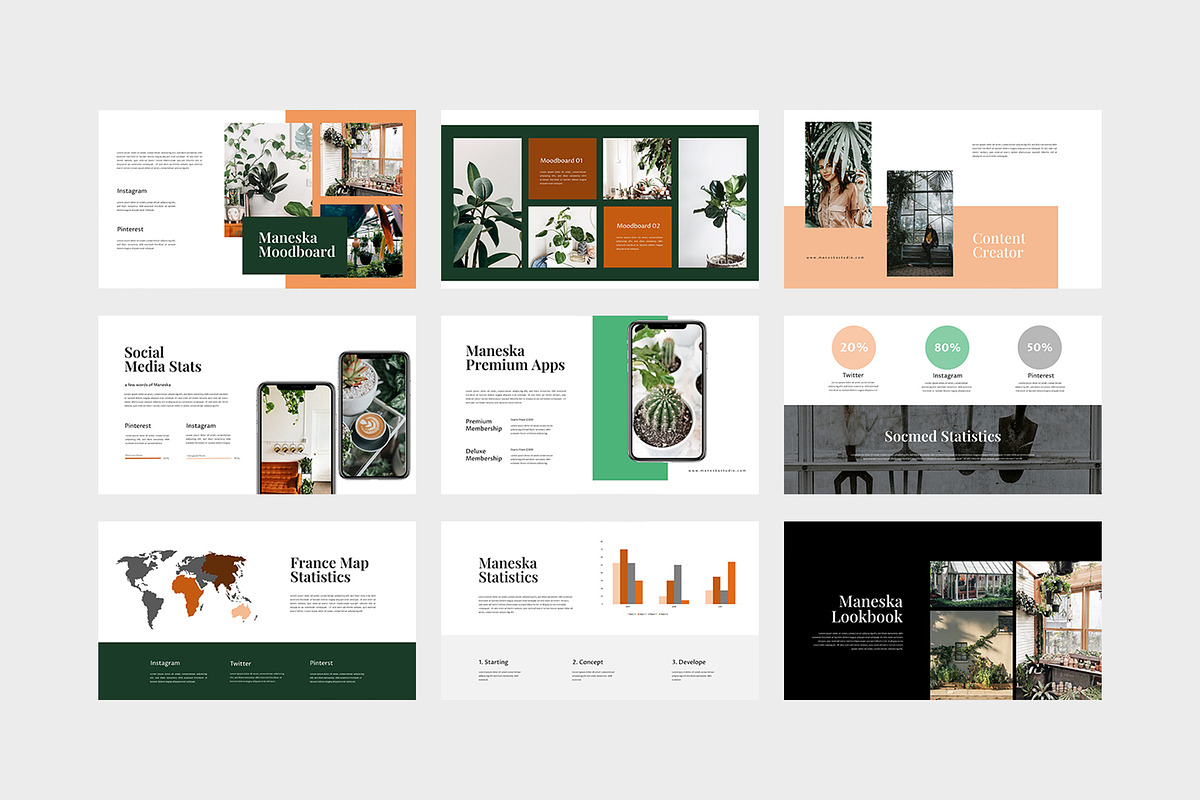Image resolution: width=1200 pixels, height=800 pixels.
Task: Click the green 80% circle
Action: tap(947, 347)
